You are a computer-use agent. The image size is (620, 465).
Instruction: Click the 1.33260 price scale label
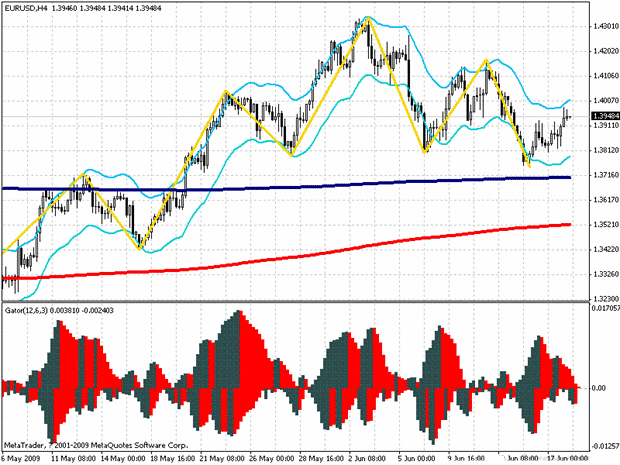(606, 274)
